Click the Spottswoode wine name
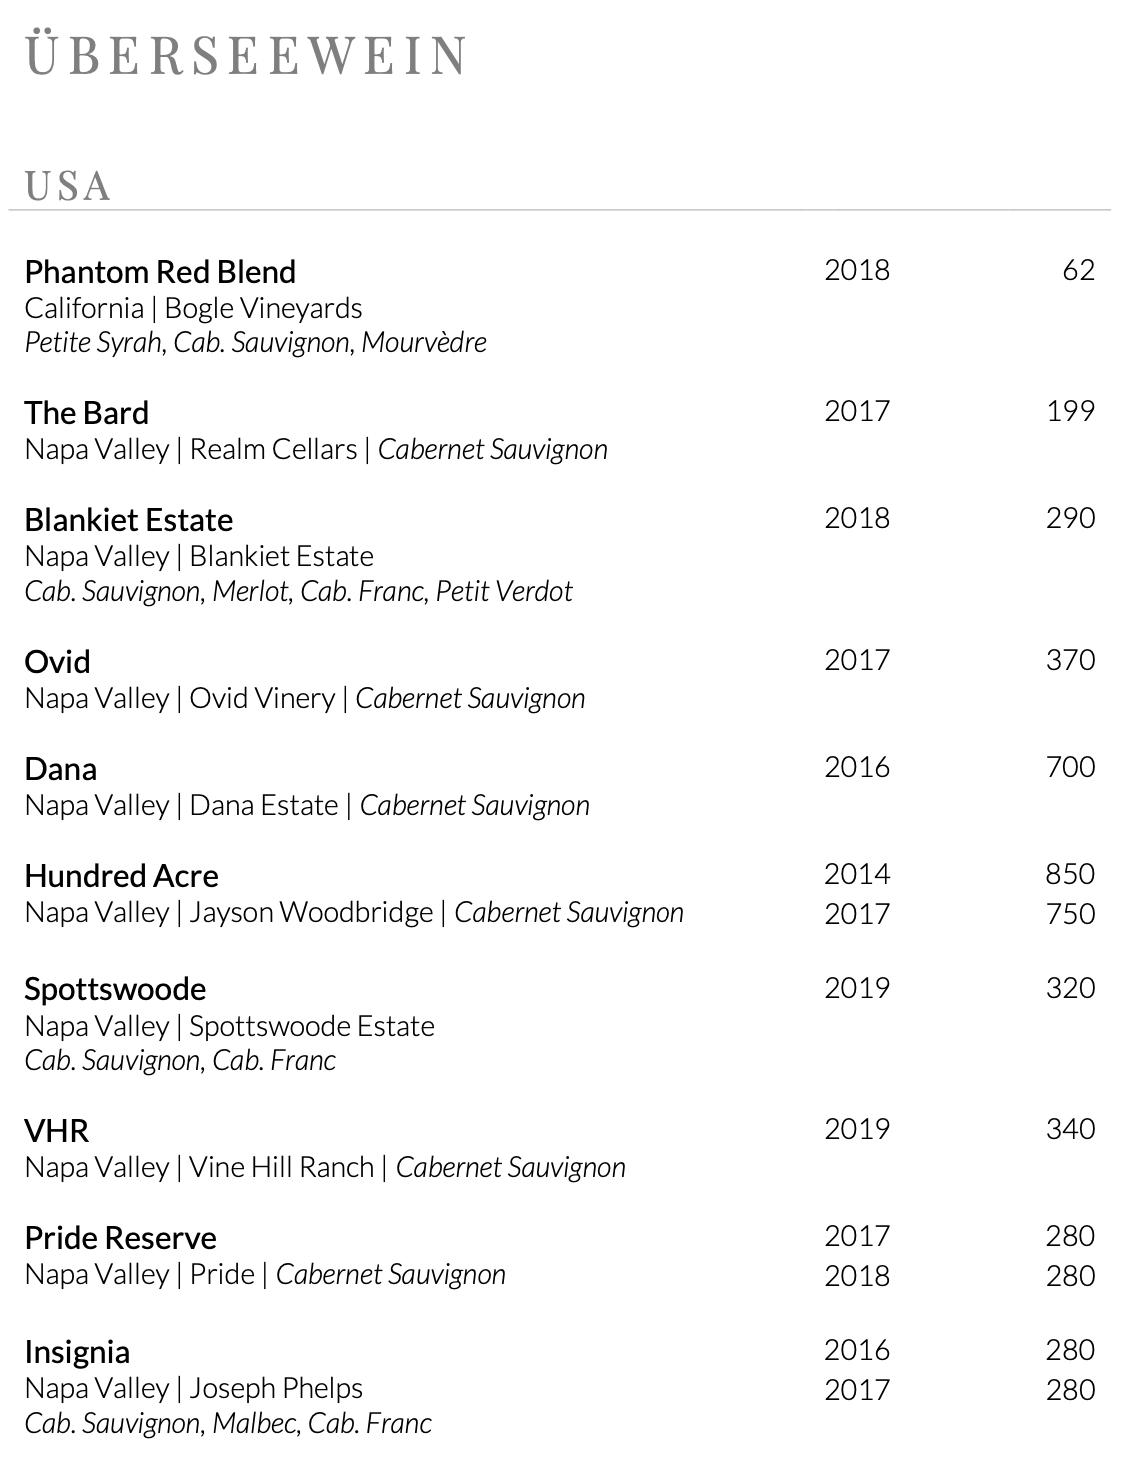Viewport: 1142px width, 1474px height. pos(115,989)
